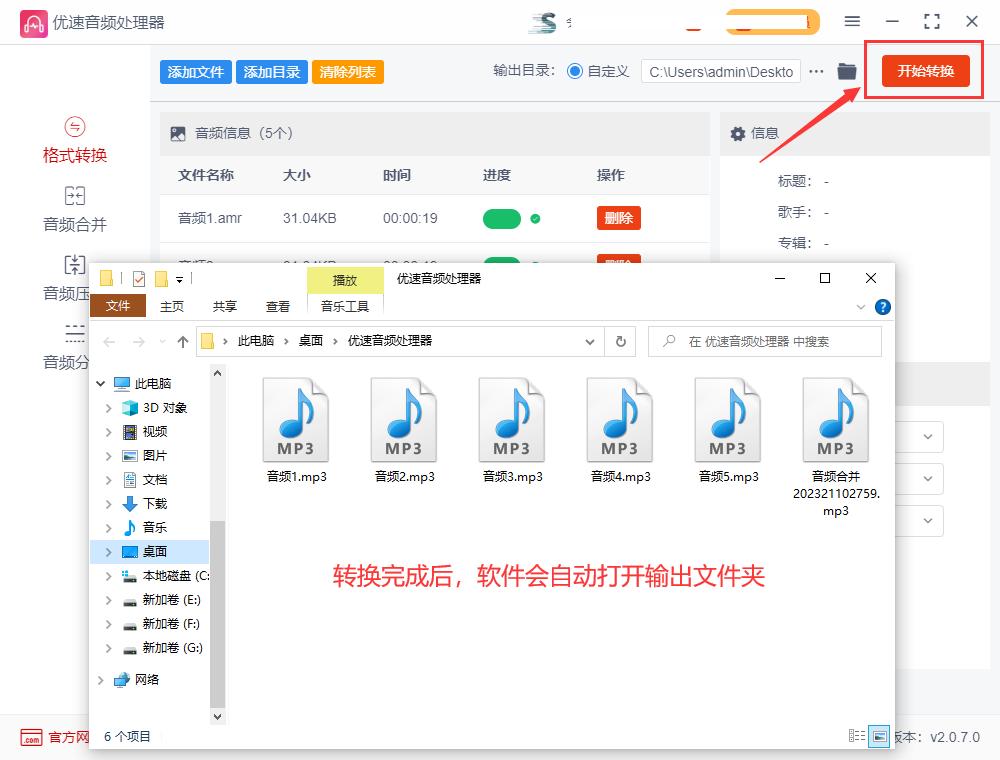This screenshot has height=760, width=1000.
Task: Open the ellipsis menu beside the output path
Action: pos(817,71)
